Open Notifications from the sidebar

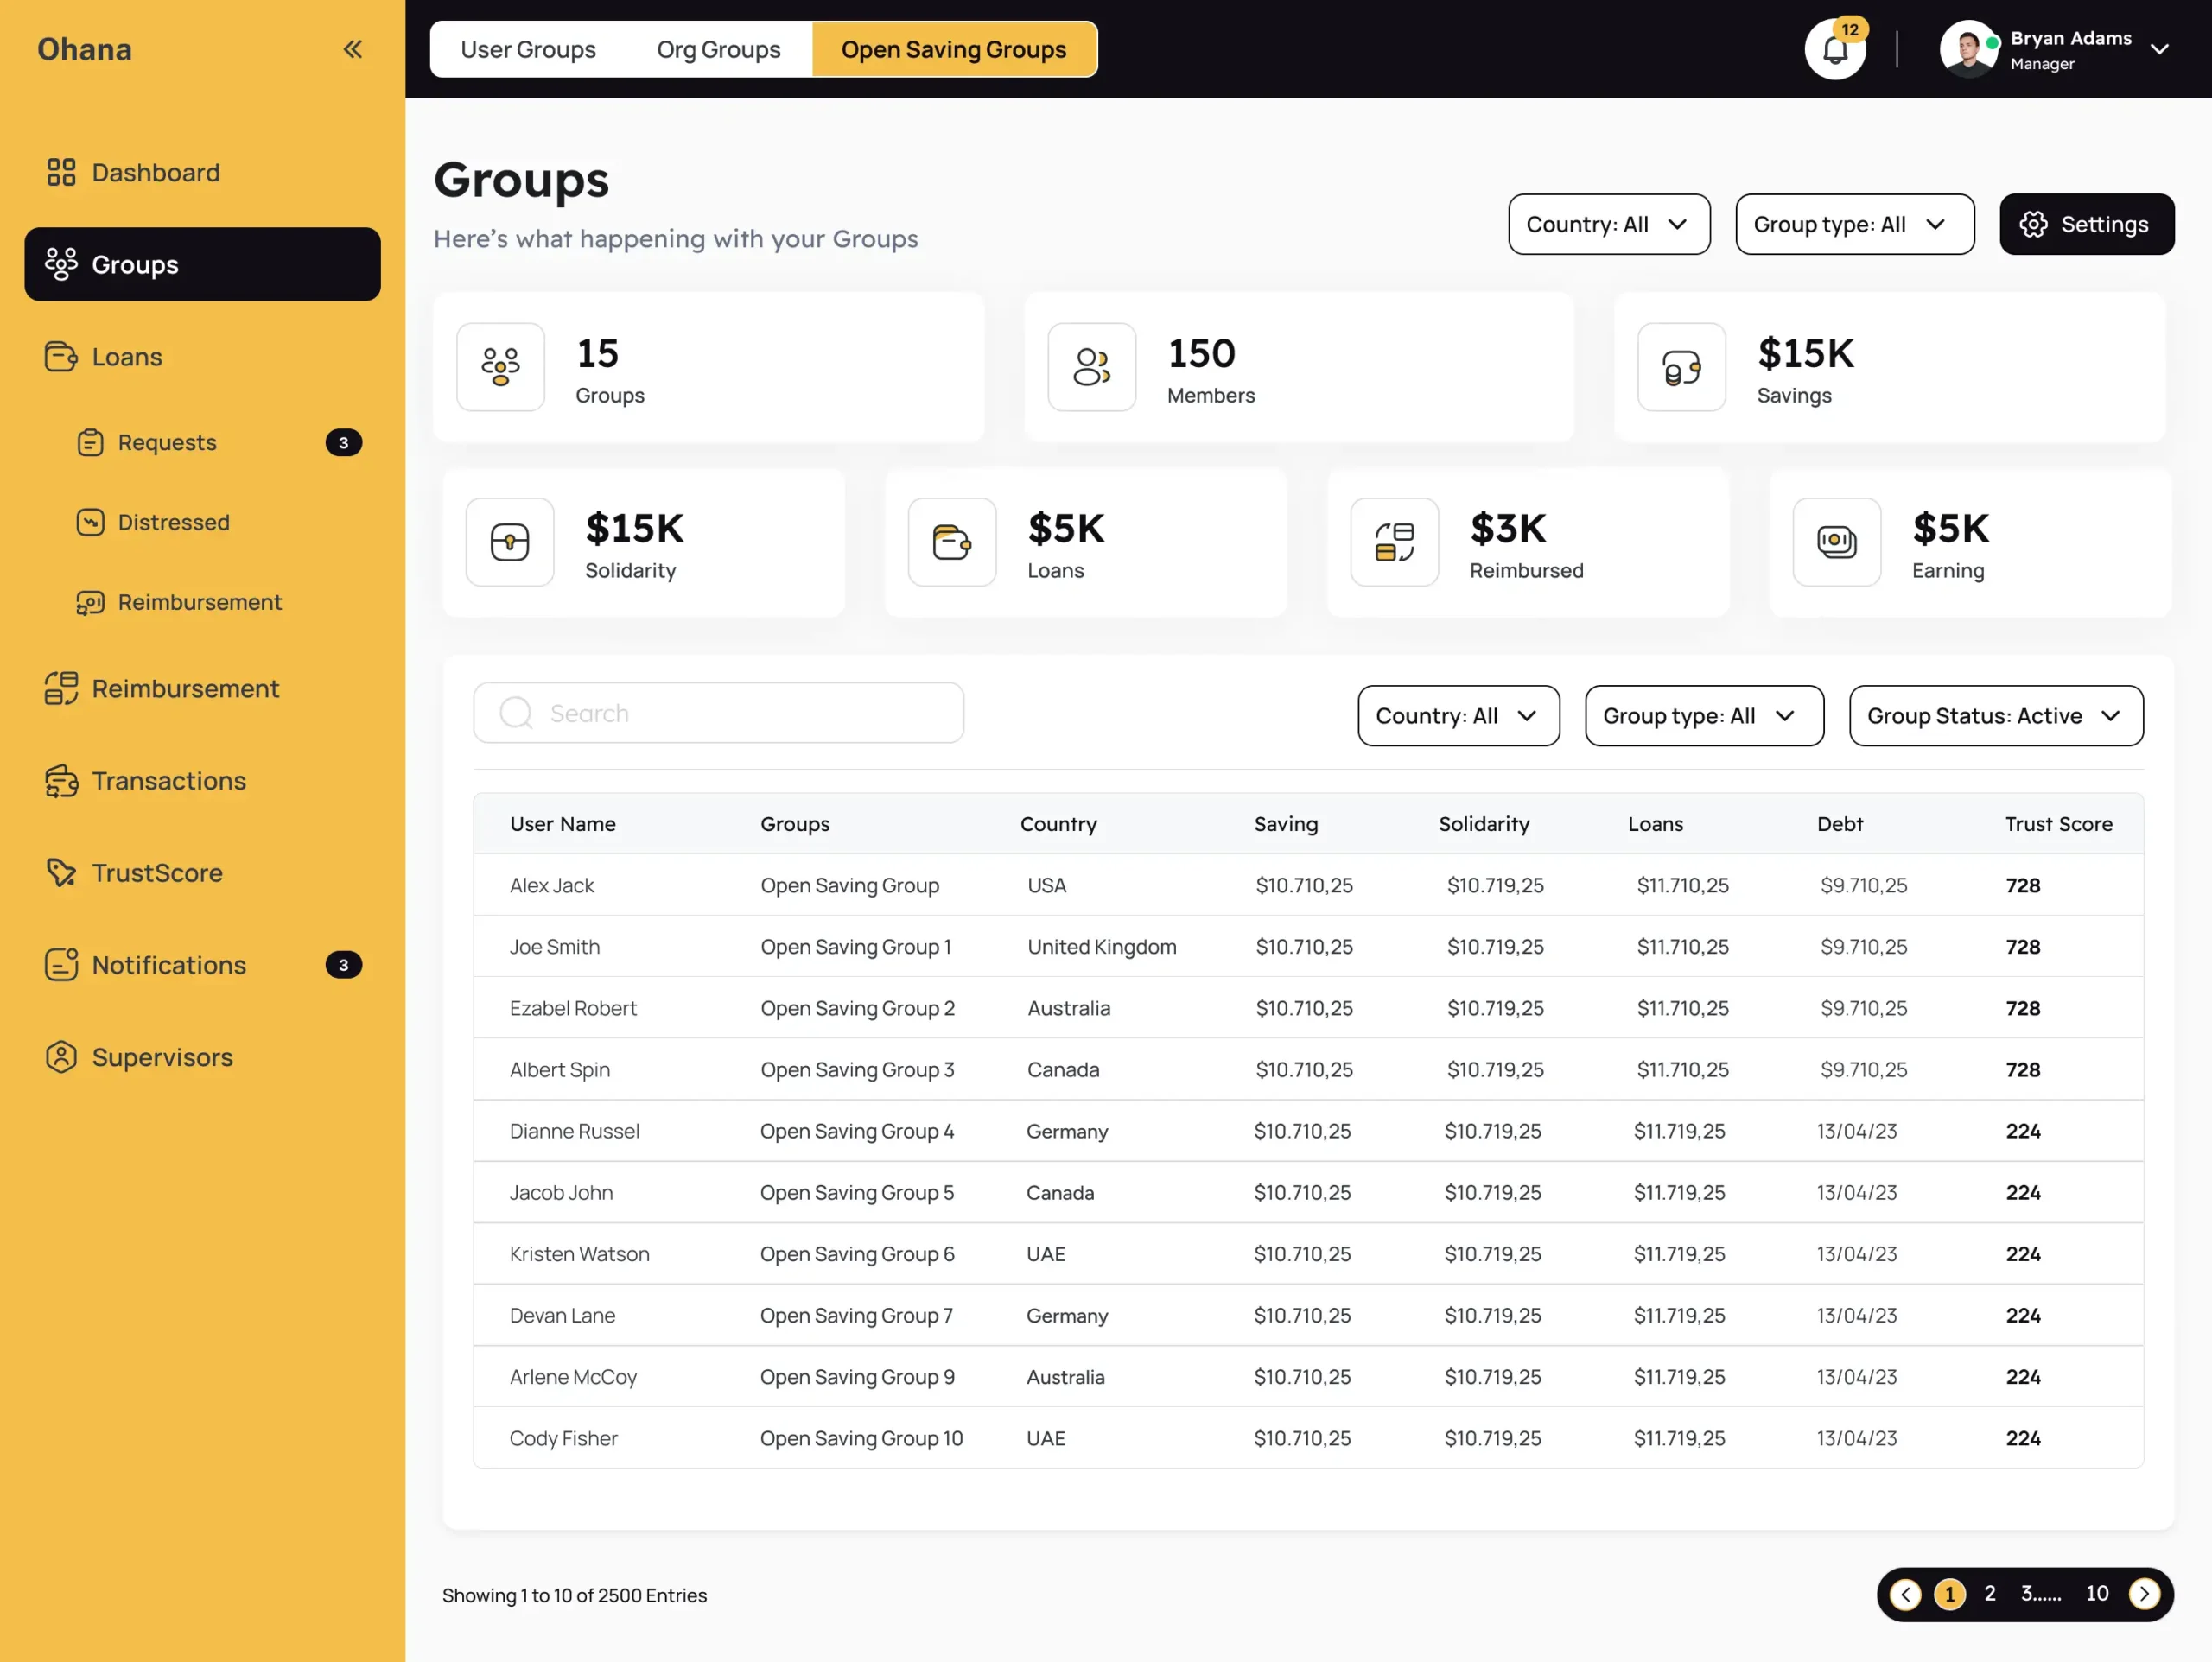168,965
